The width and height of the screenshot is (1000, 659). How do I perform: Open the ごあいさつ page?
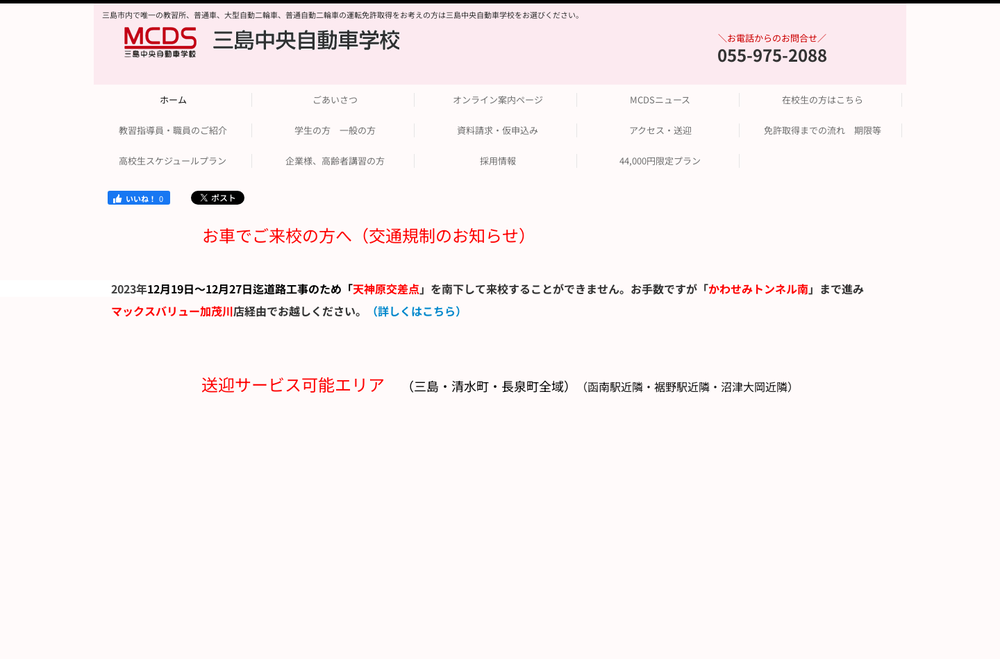335,100
